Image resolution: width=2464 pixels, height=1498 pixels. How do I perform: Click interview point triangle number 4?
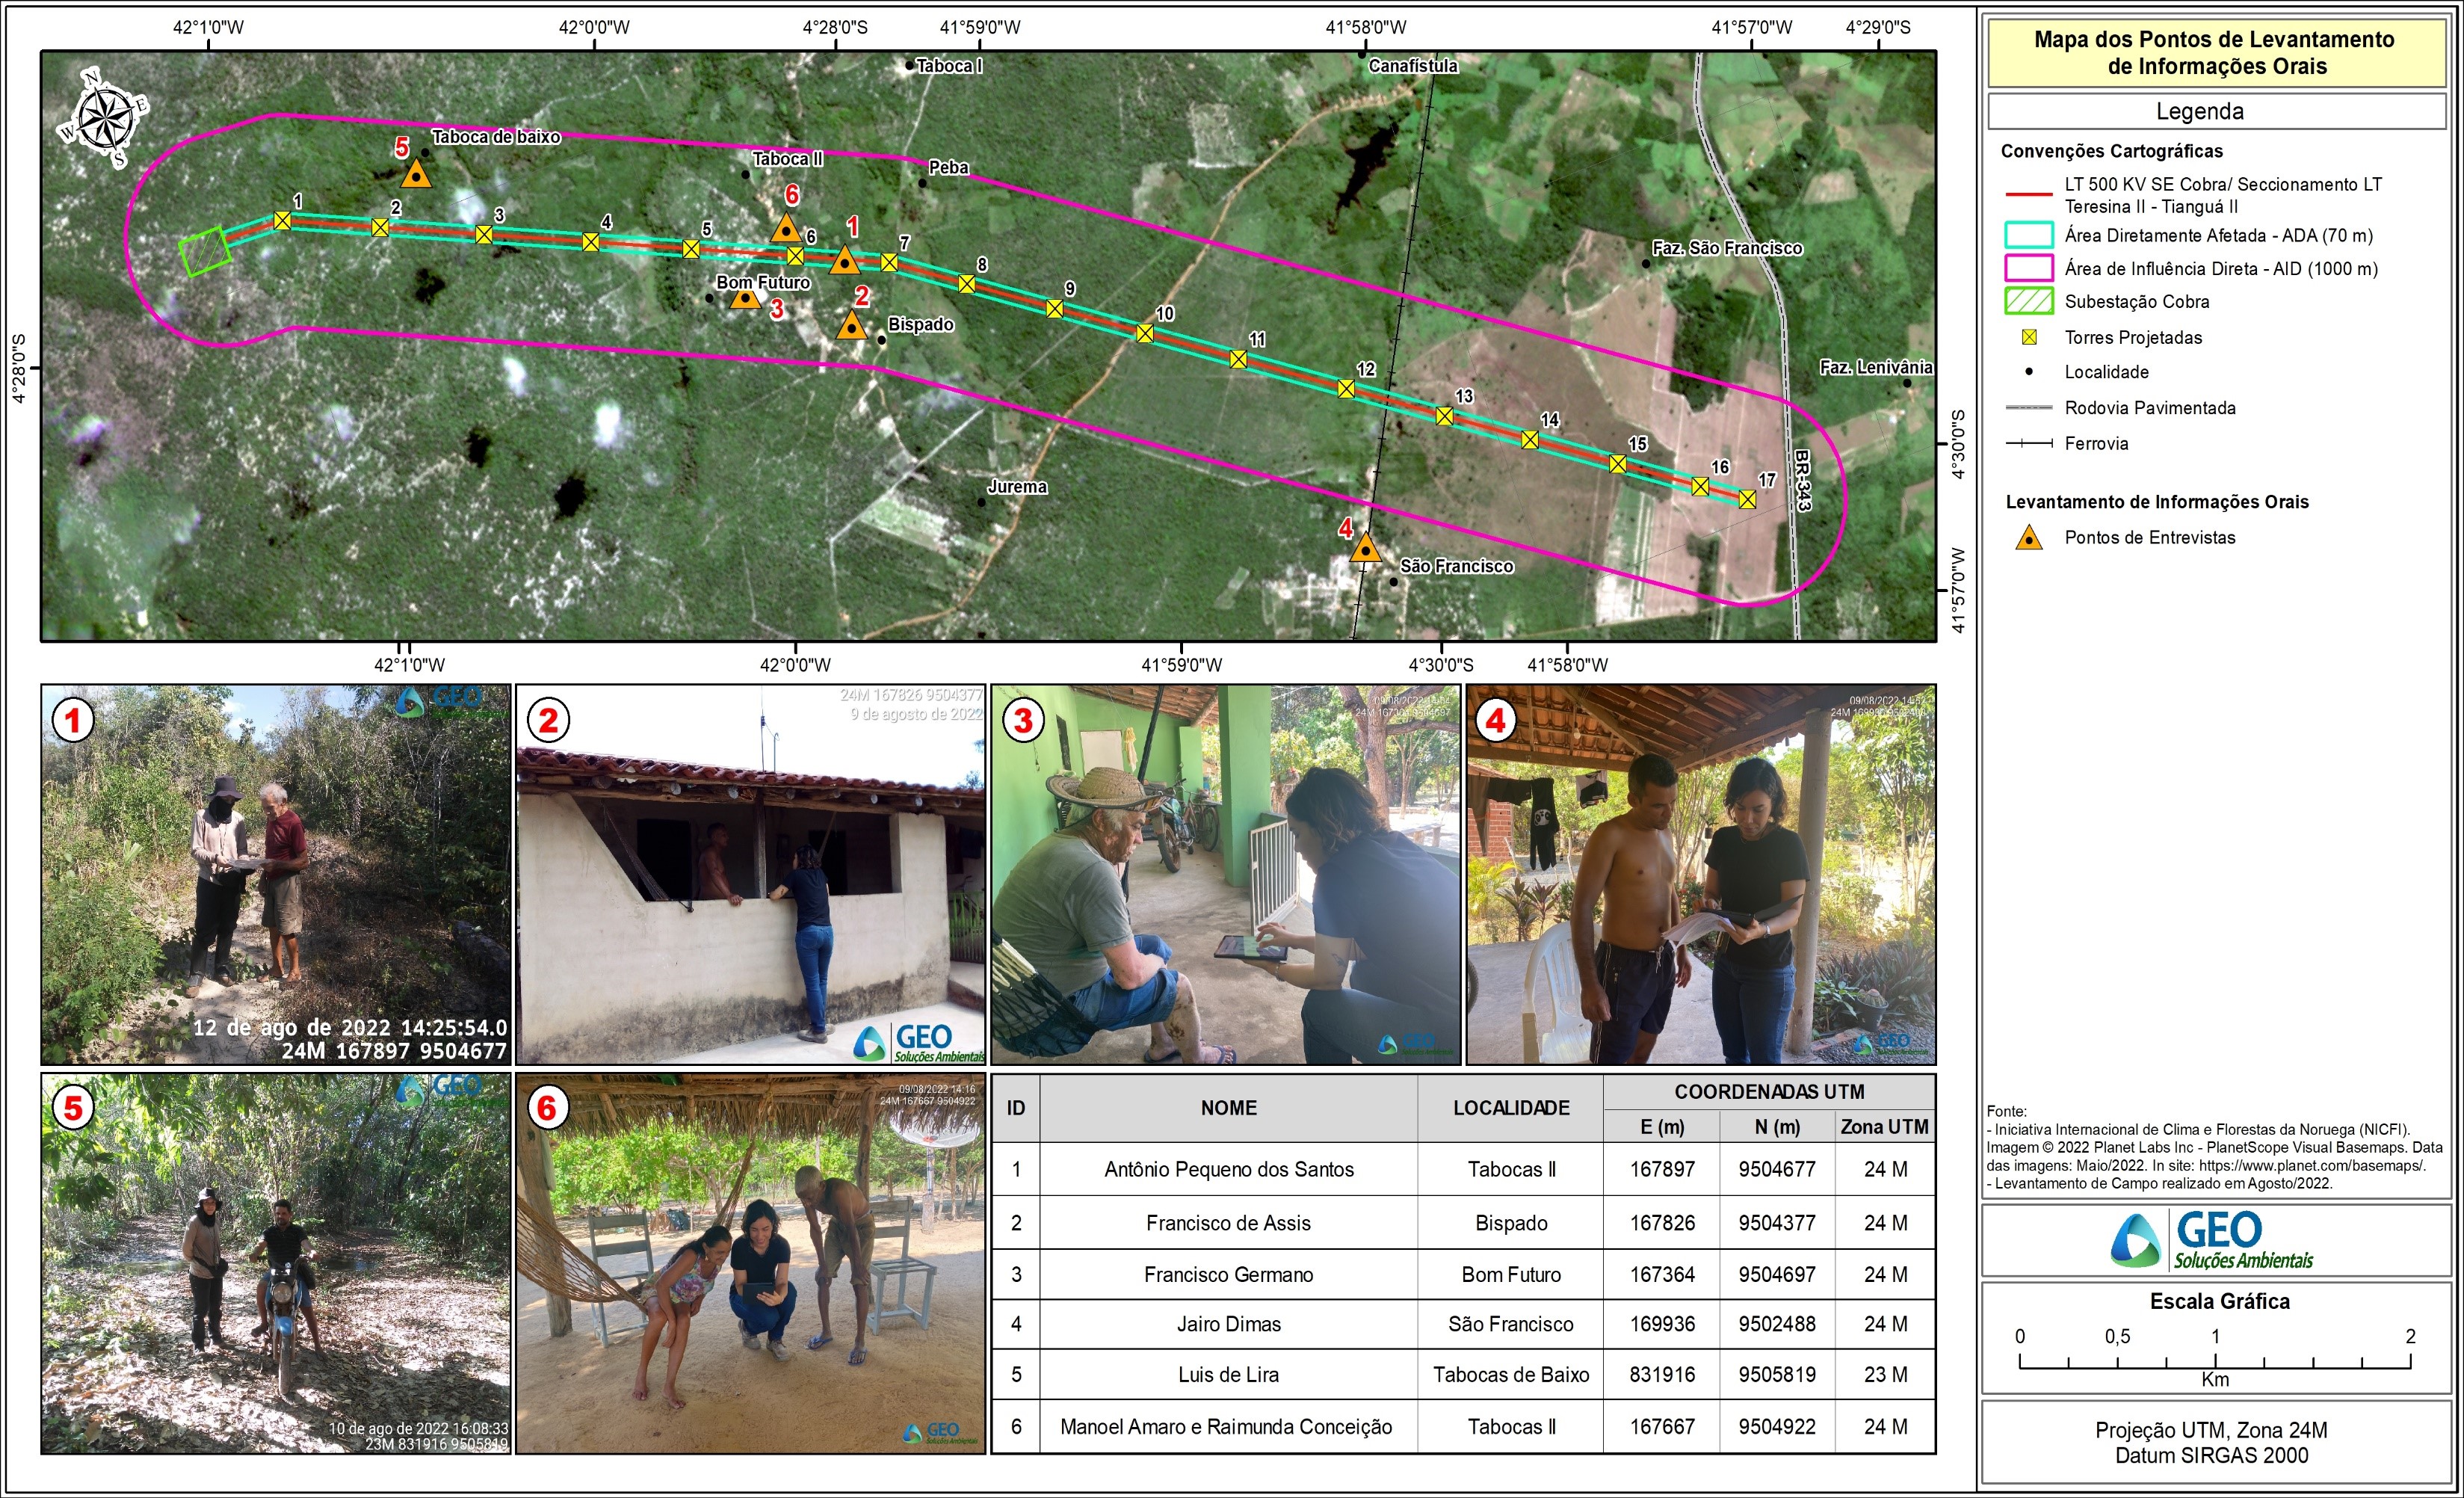tap(1365, 548)
